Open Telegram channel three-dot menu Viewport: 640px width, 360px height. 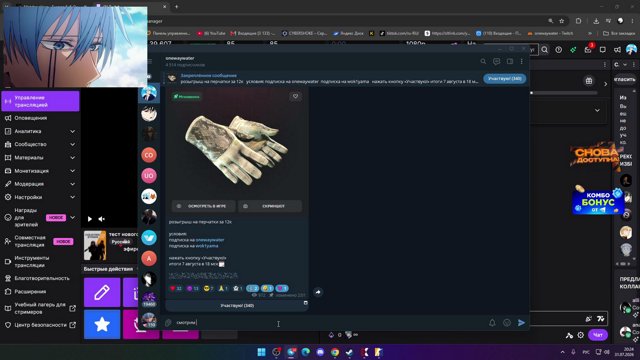(522, 62)
